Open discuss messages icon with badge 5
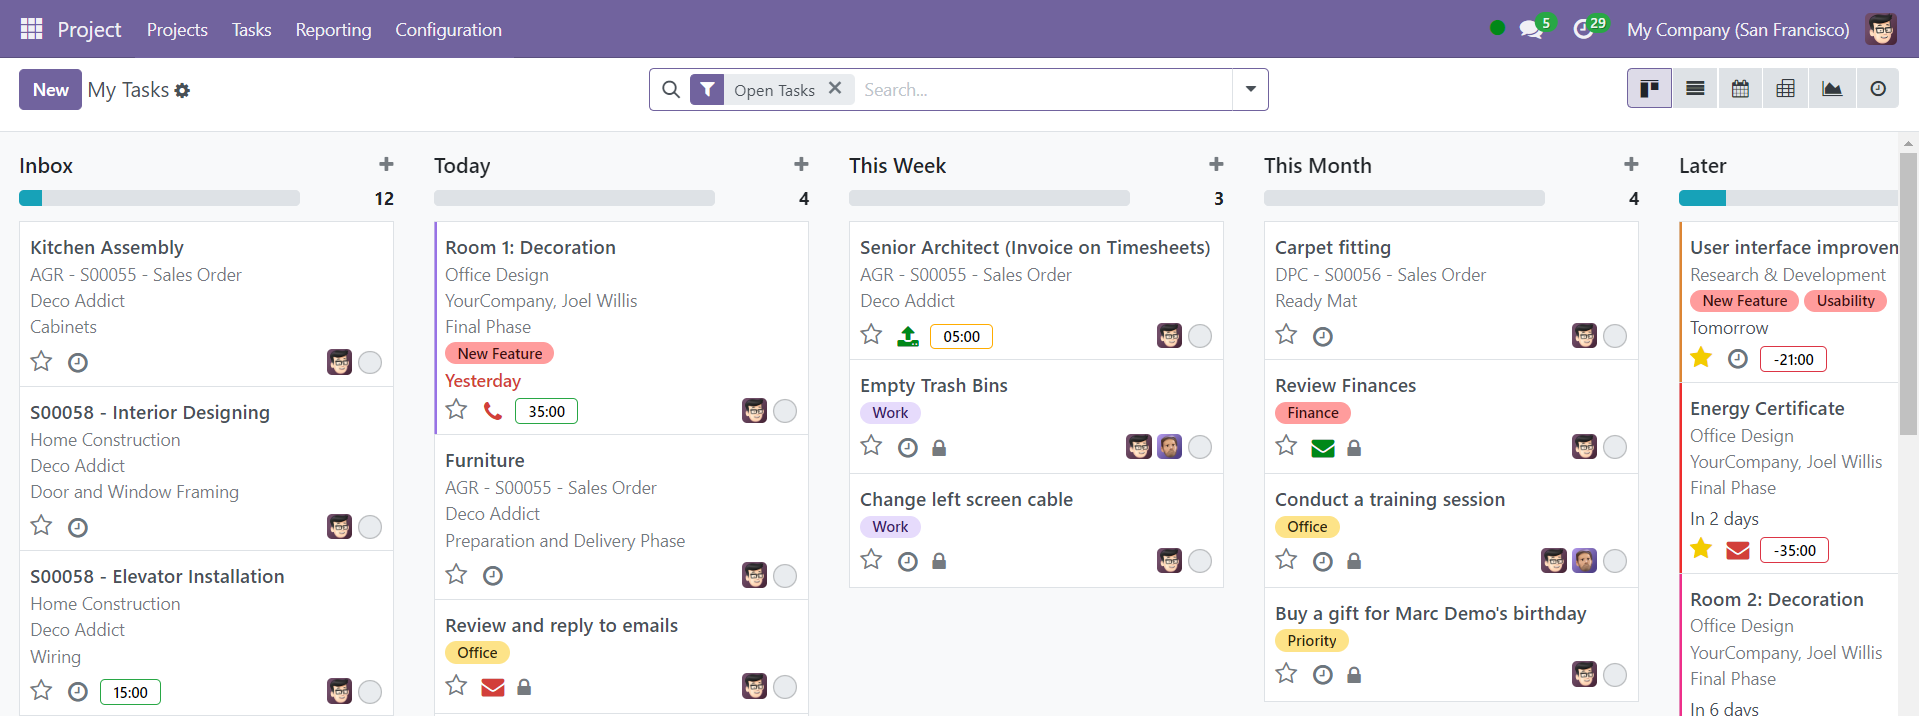The image size is (1919, 716). click(x=1531, y=29)
